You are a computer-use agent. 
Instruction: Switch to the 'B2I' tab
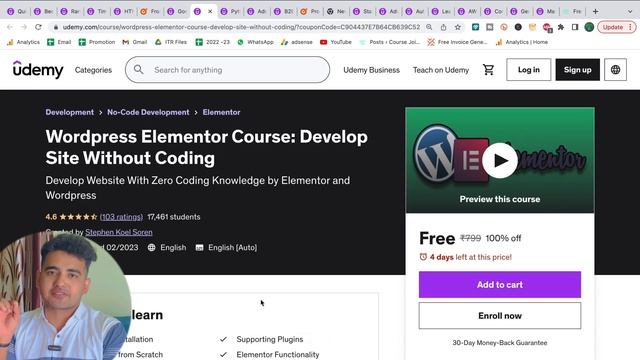point(283,11)
